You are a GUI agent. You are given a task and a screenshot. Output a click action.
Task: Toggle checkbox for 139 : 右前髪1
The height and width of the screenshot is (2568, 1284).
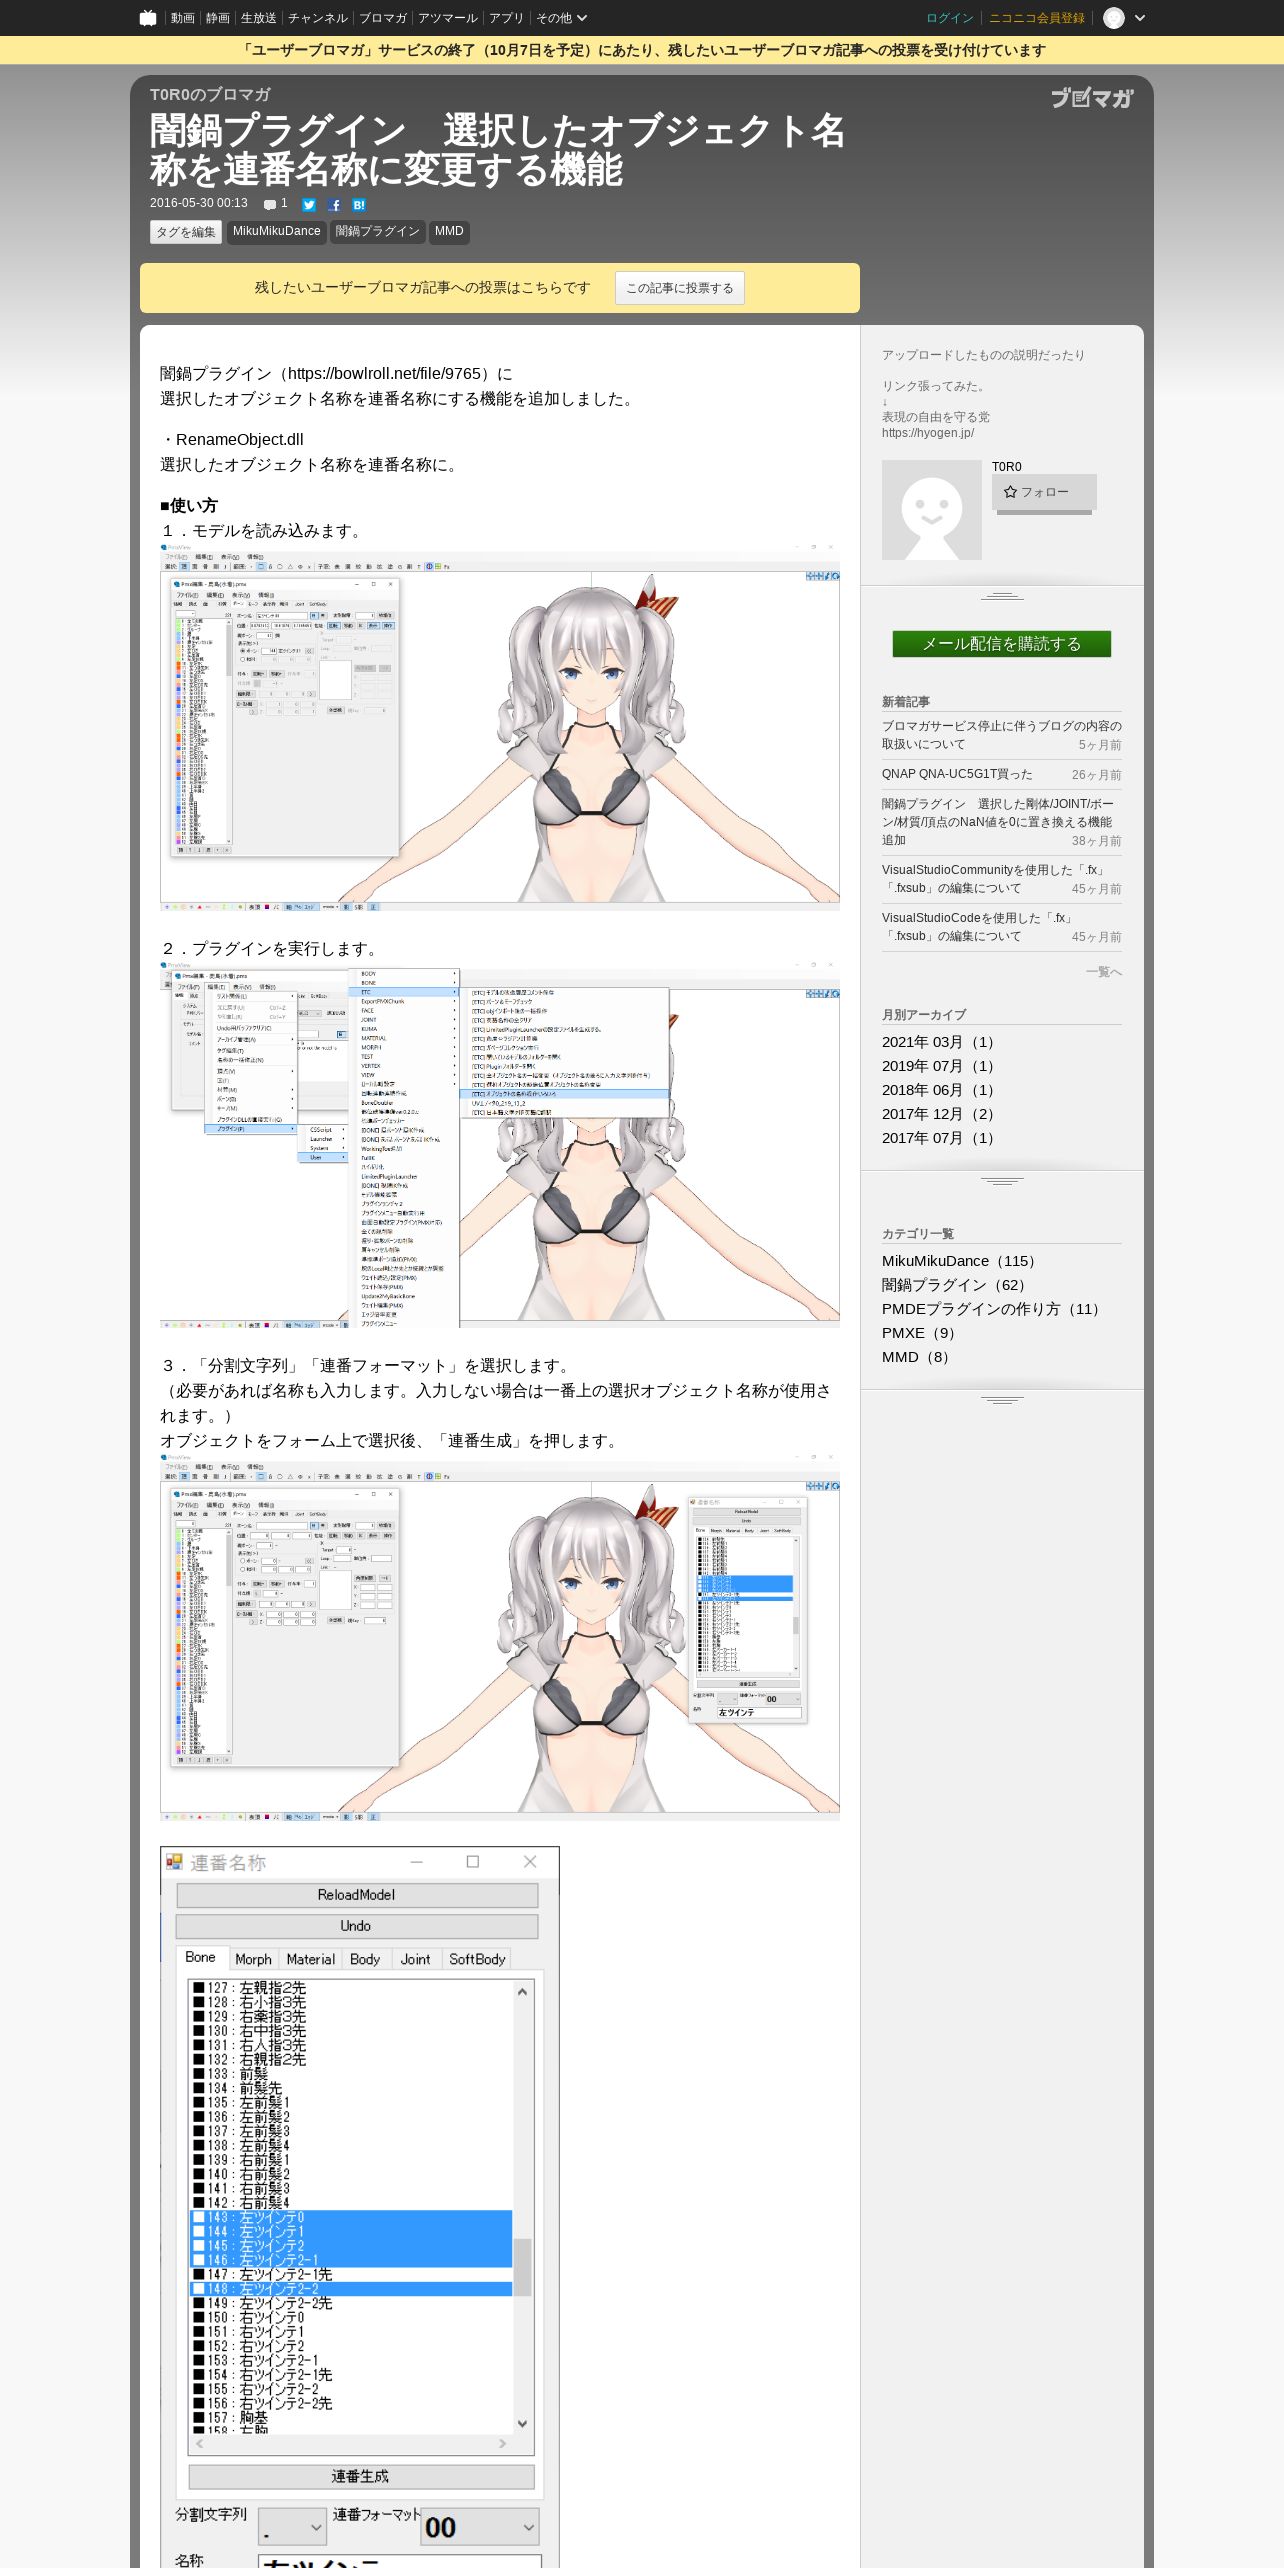point(199,2160)
